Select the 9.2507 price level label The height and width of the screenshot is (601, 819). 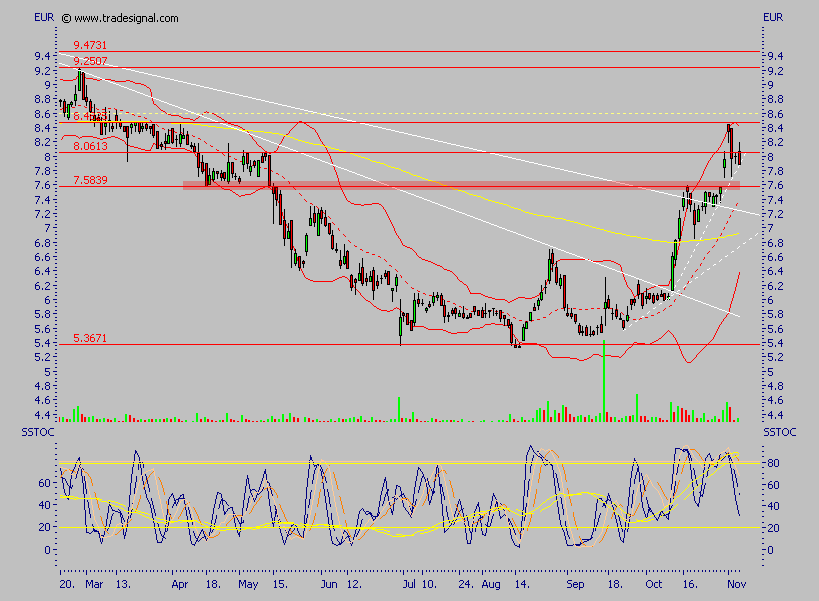tap(89, 61)
